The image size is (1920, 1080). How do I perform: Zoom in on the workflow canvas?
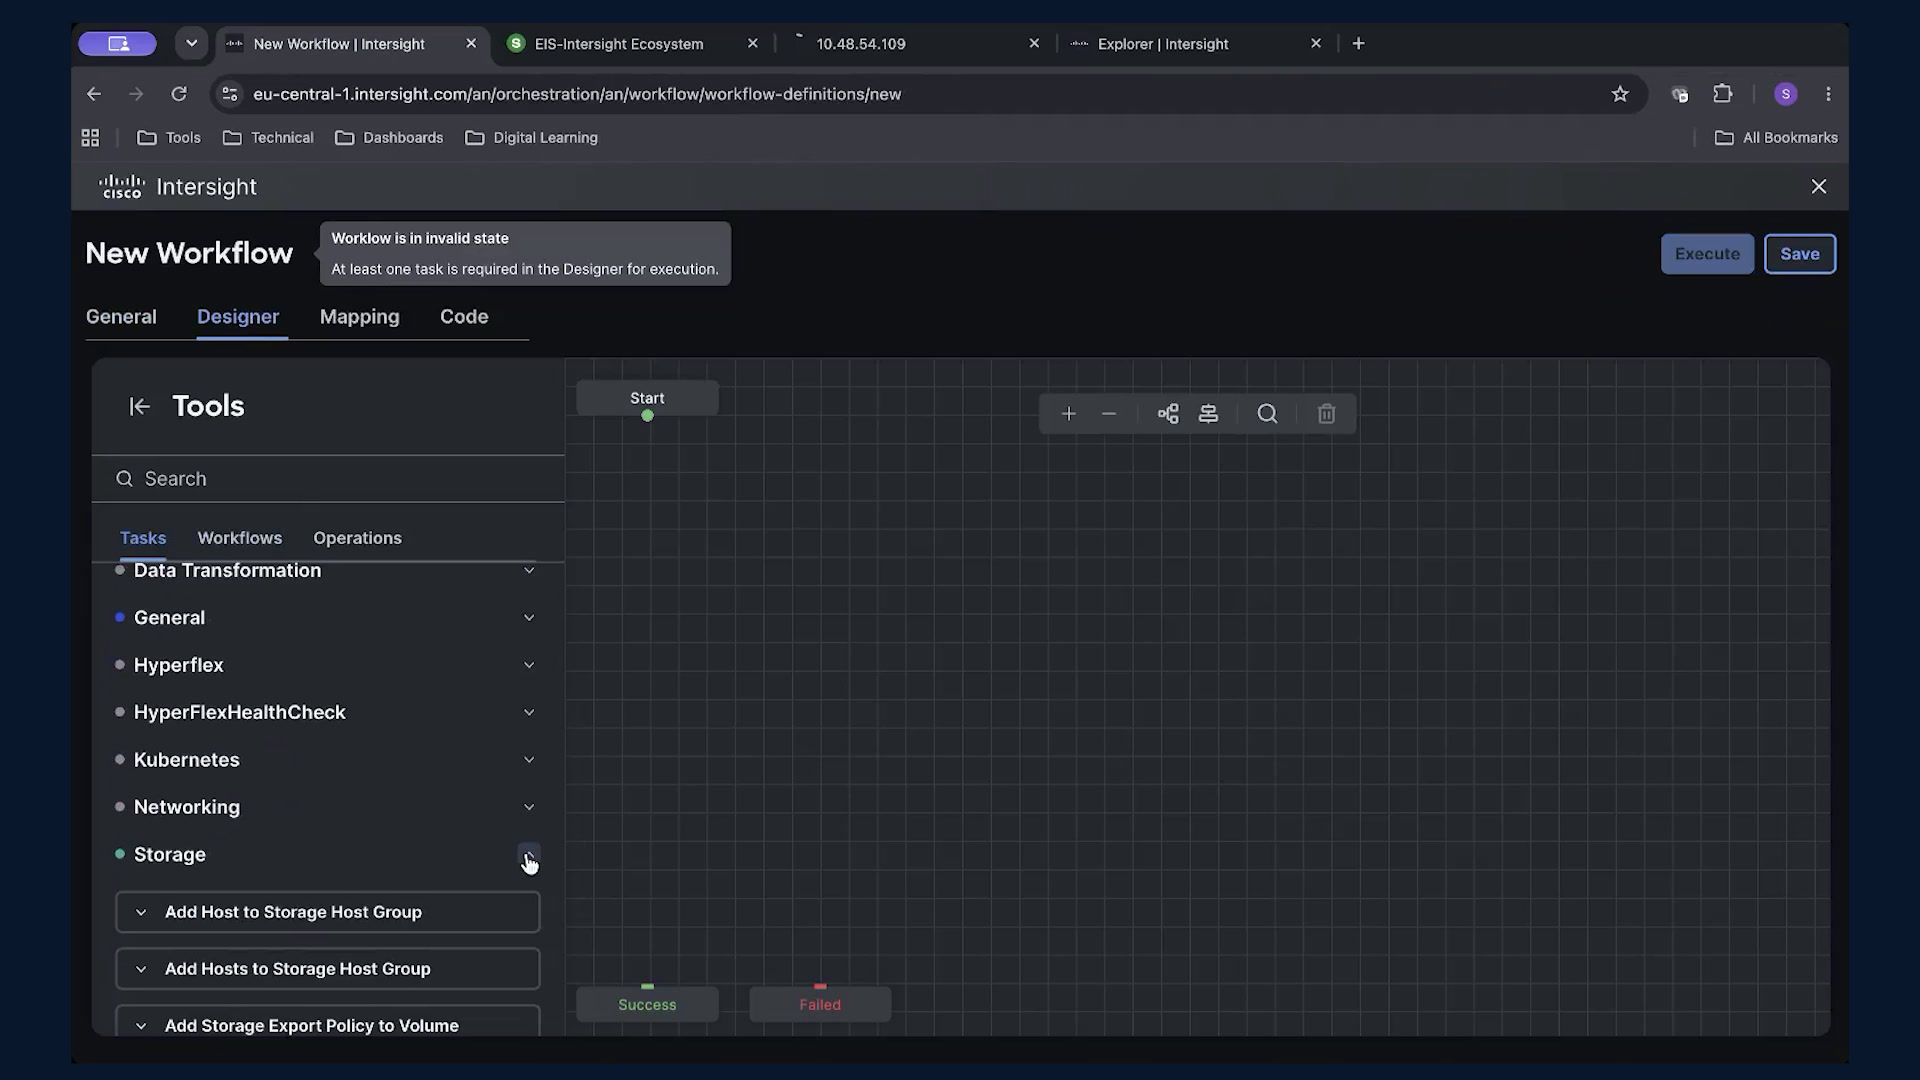point(1068,414)
